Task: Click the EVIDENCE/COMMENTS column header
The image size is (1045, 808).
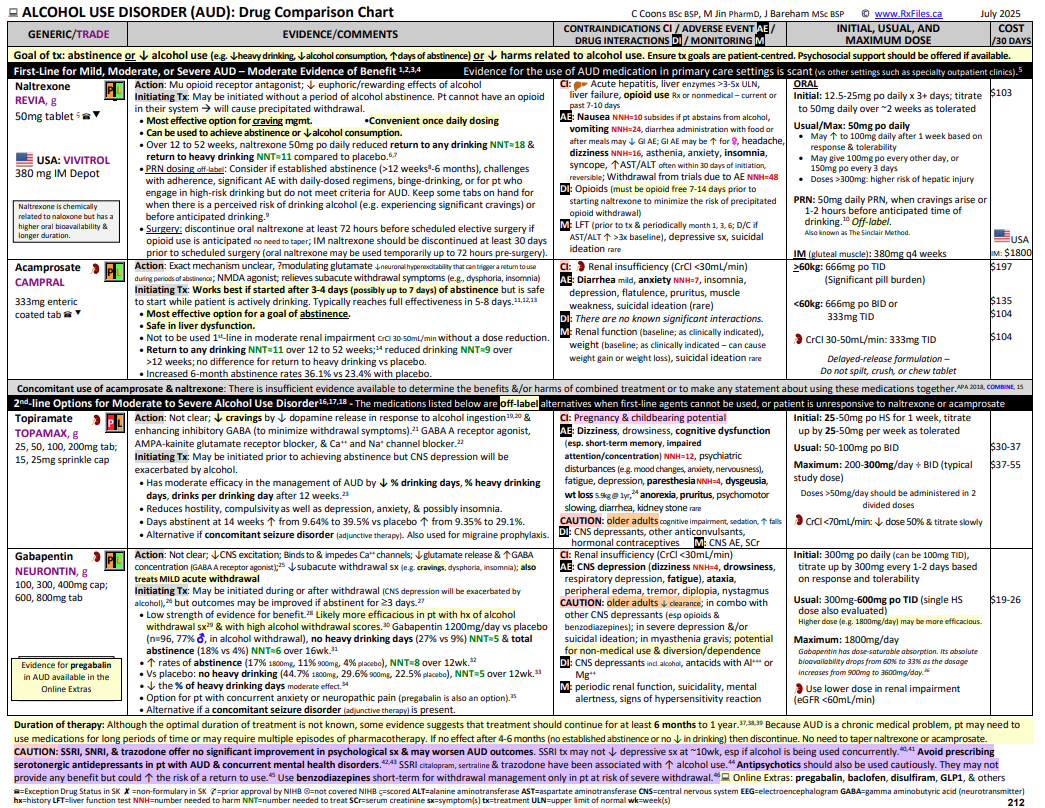Action: [340, 34]
